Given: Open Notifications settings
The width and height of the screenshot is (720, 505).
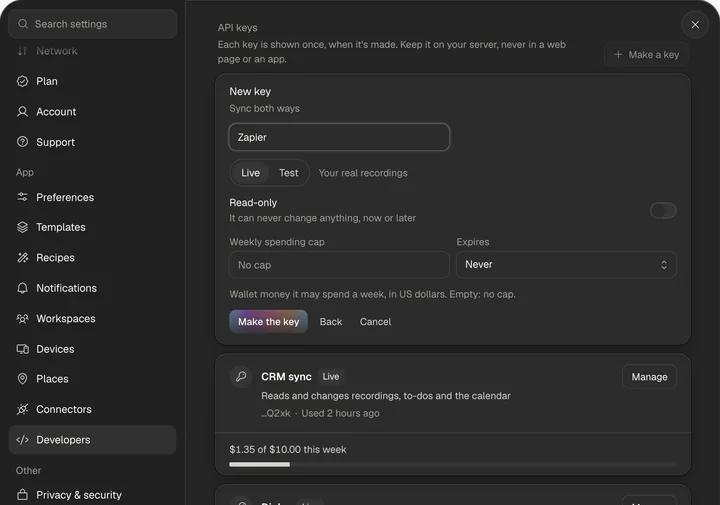Looking at the screenshot, I should point(92,288).
